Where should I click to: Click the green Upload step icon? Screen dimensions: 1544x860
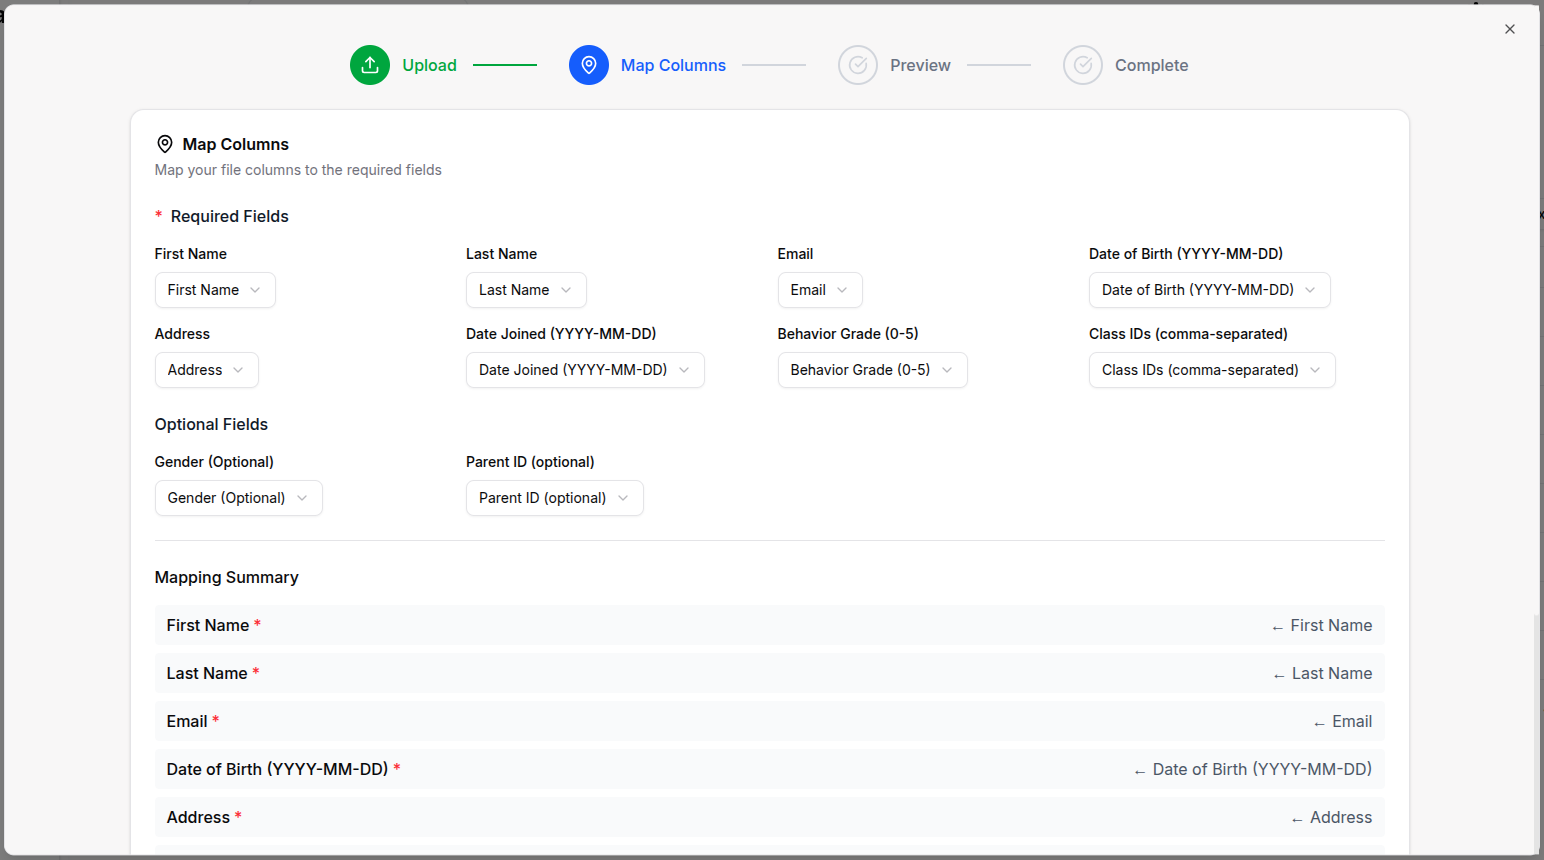click(x=370, y=64)
